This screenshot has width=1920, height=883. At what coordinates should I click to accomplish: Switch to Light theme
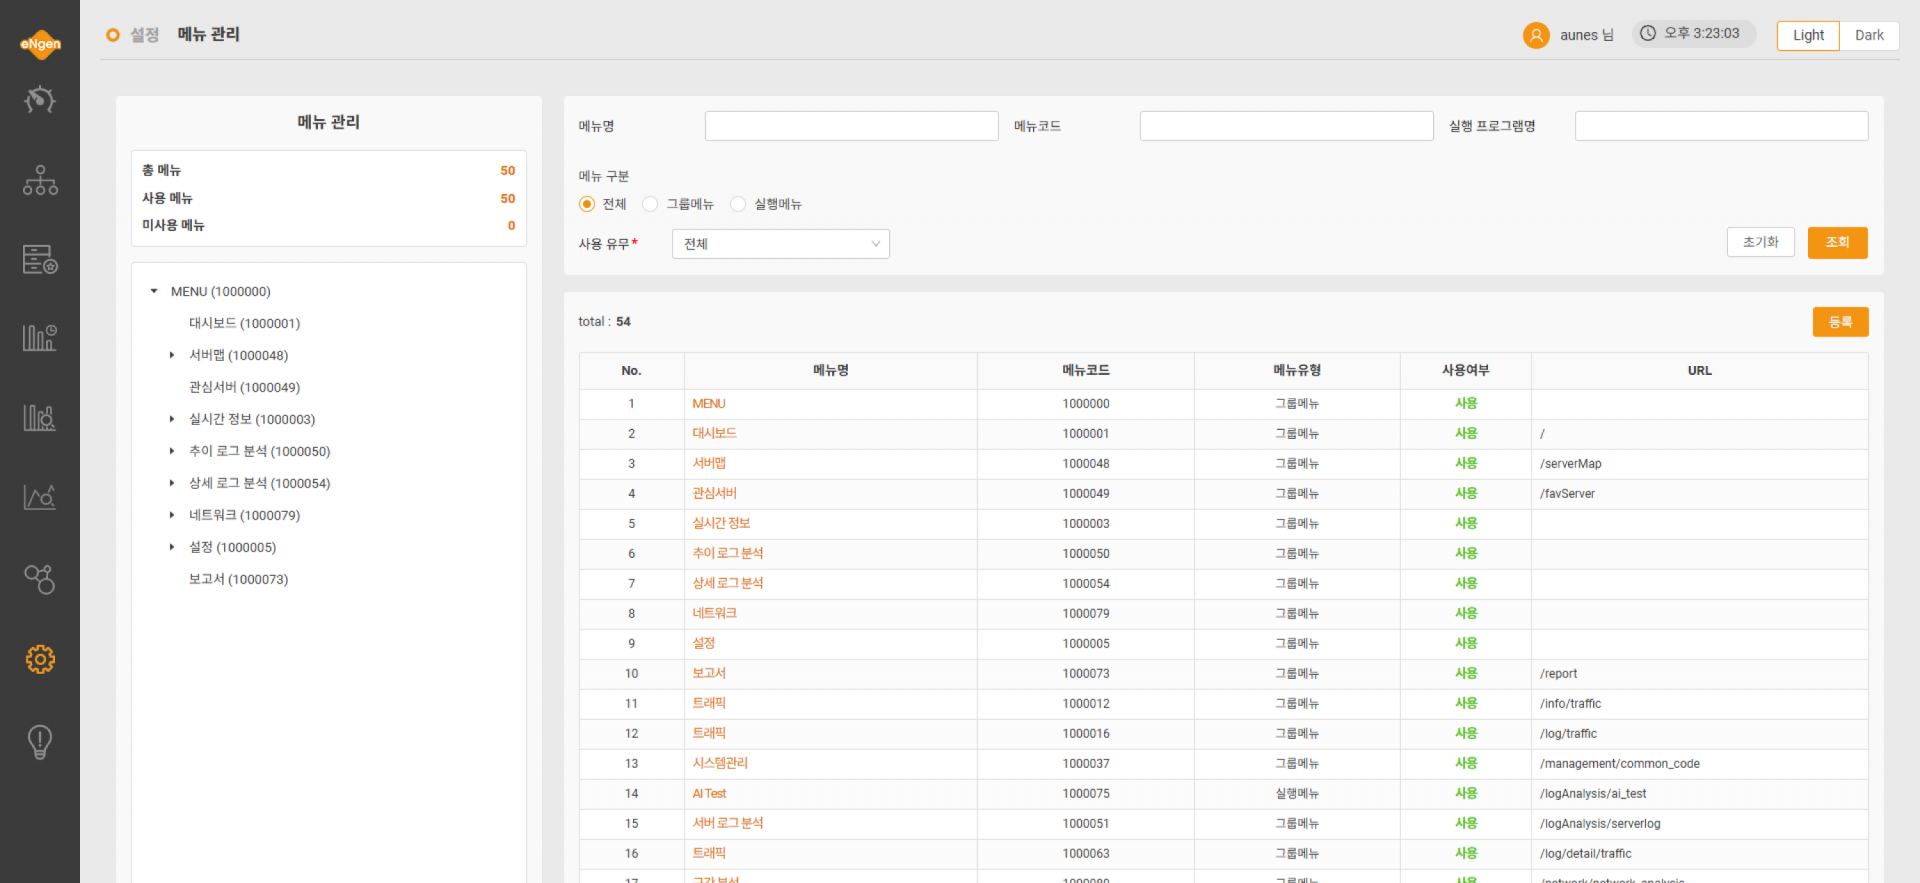pos(1808,35)
